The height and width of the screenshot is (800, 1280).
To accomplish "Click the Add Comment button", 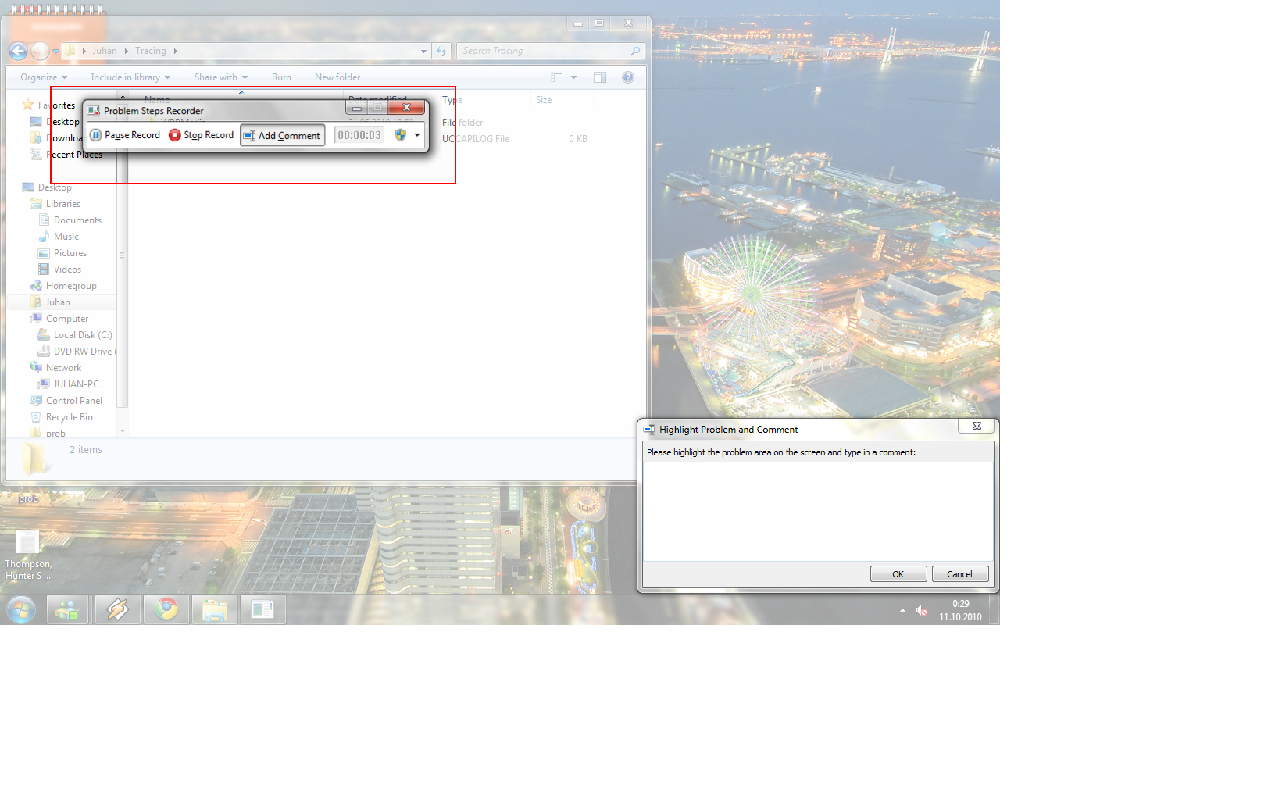I will click(282, 135).
